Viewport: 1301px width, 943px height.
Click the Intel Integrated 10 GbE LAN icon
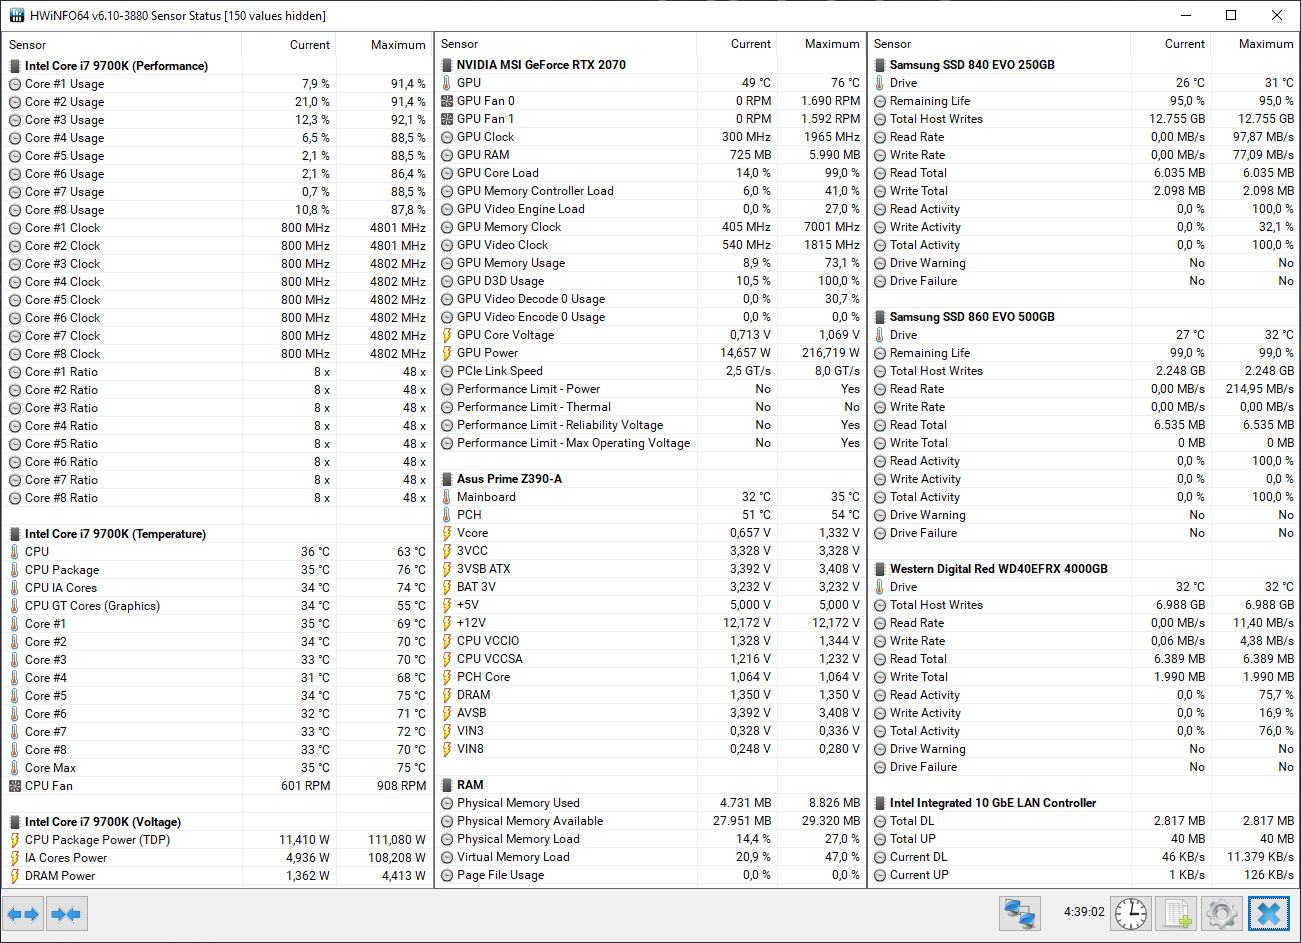(880, 803)
